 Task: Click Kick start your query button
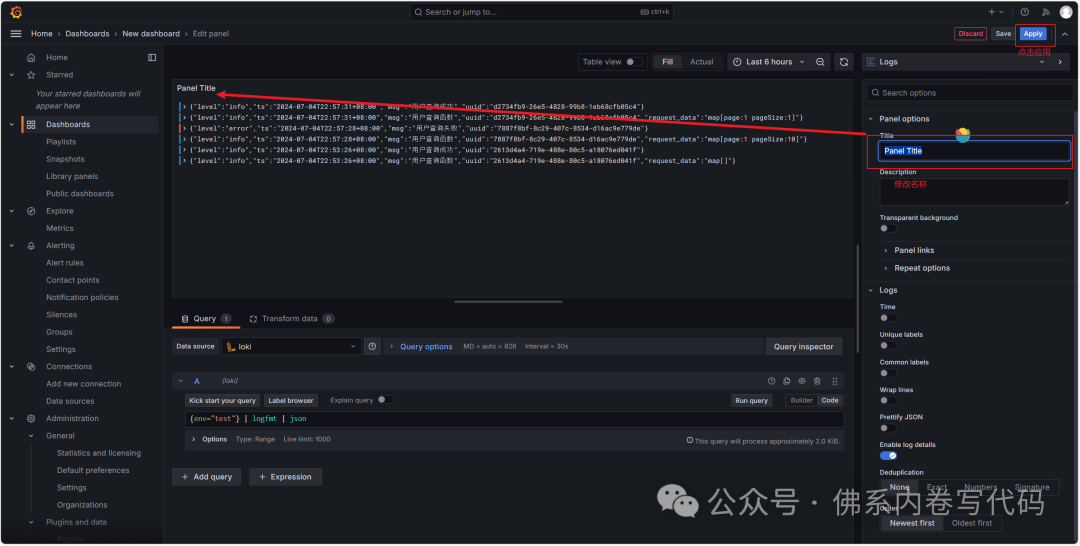tap(222, 400)
